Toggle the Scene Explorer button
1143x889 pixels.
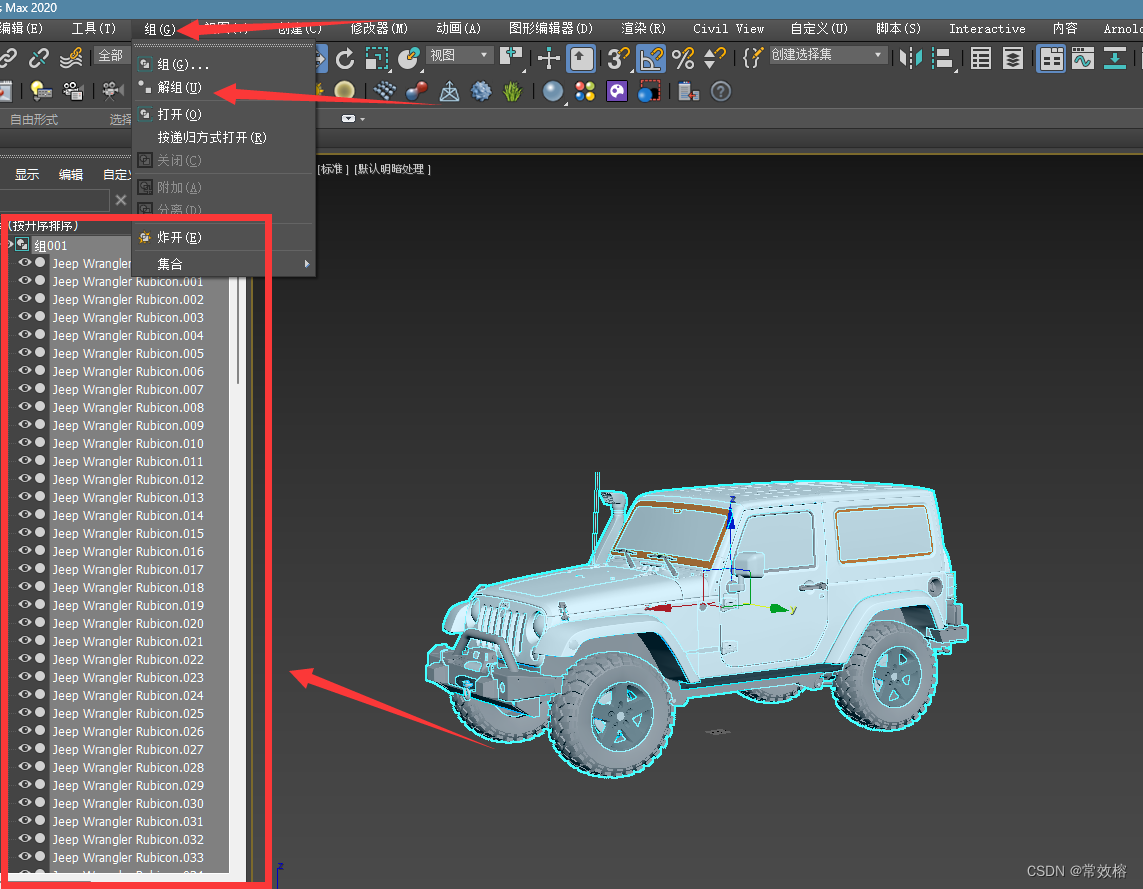[980, 58]
